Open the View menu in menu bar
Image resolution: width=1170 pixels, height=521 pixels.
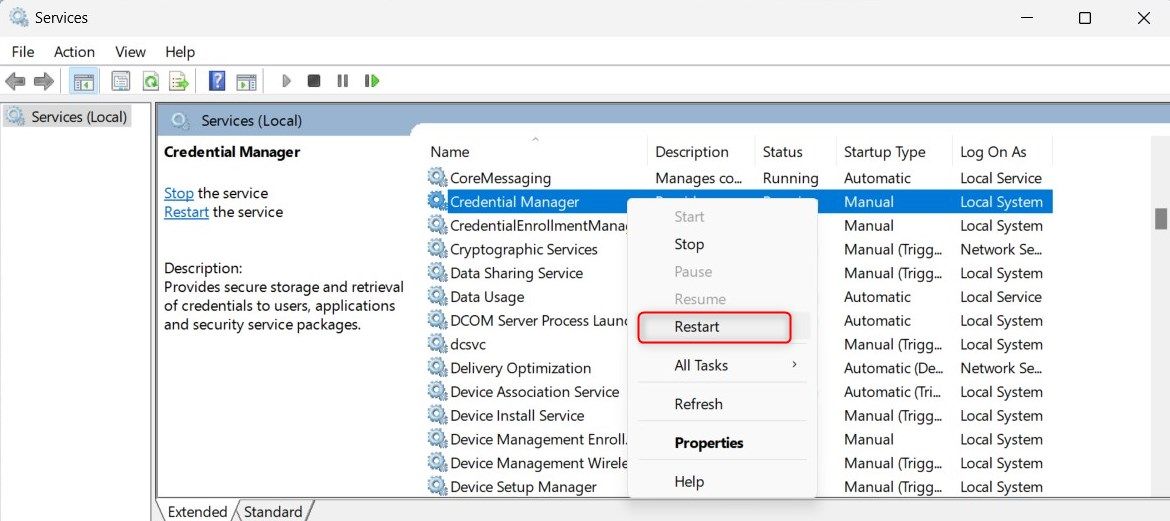(130, 52)
